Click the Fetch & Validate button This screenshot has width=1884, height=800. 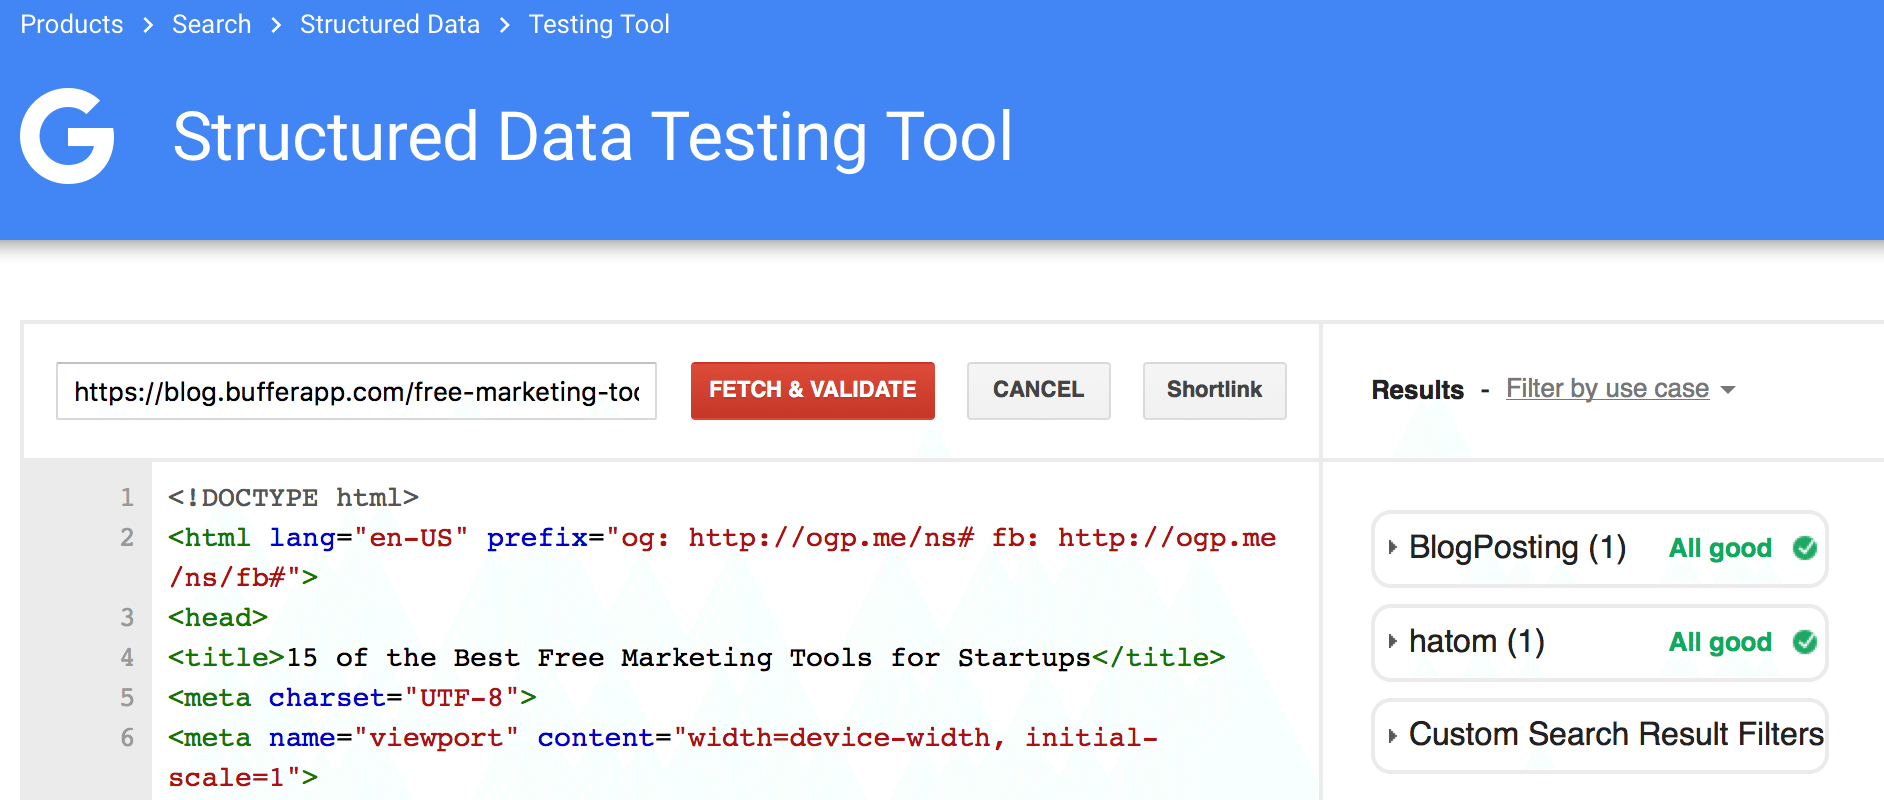point(812,390)
